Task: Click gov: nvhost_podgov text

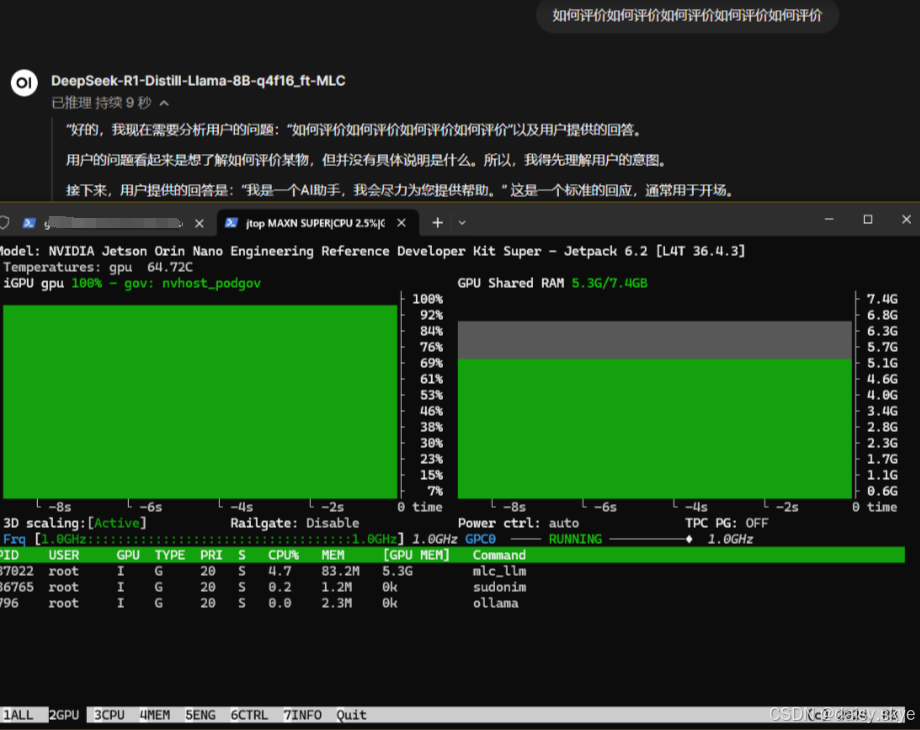Action: point(192,283)
